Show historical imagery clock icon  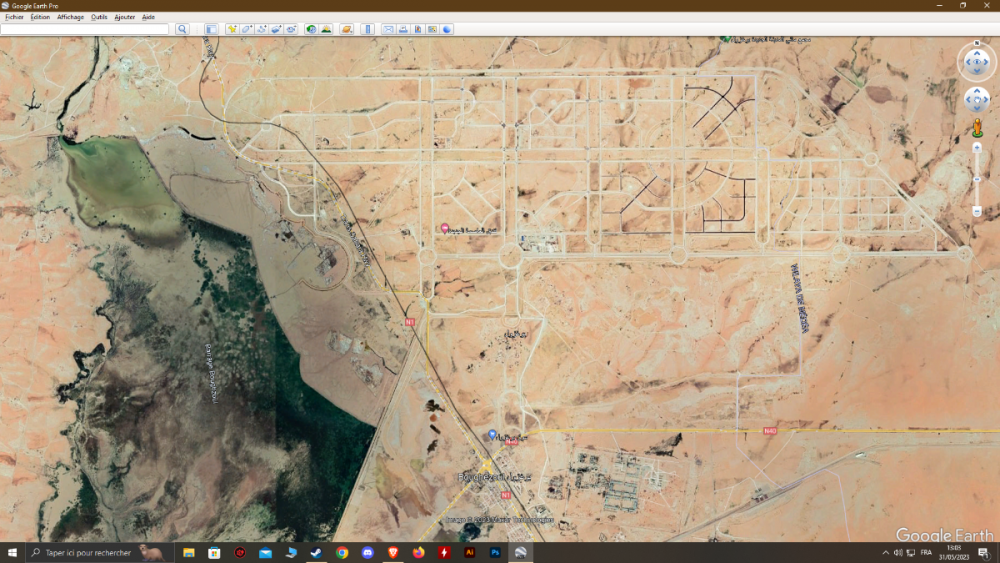[x=311, y=29]
